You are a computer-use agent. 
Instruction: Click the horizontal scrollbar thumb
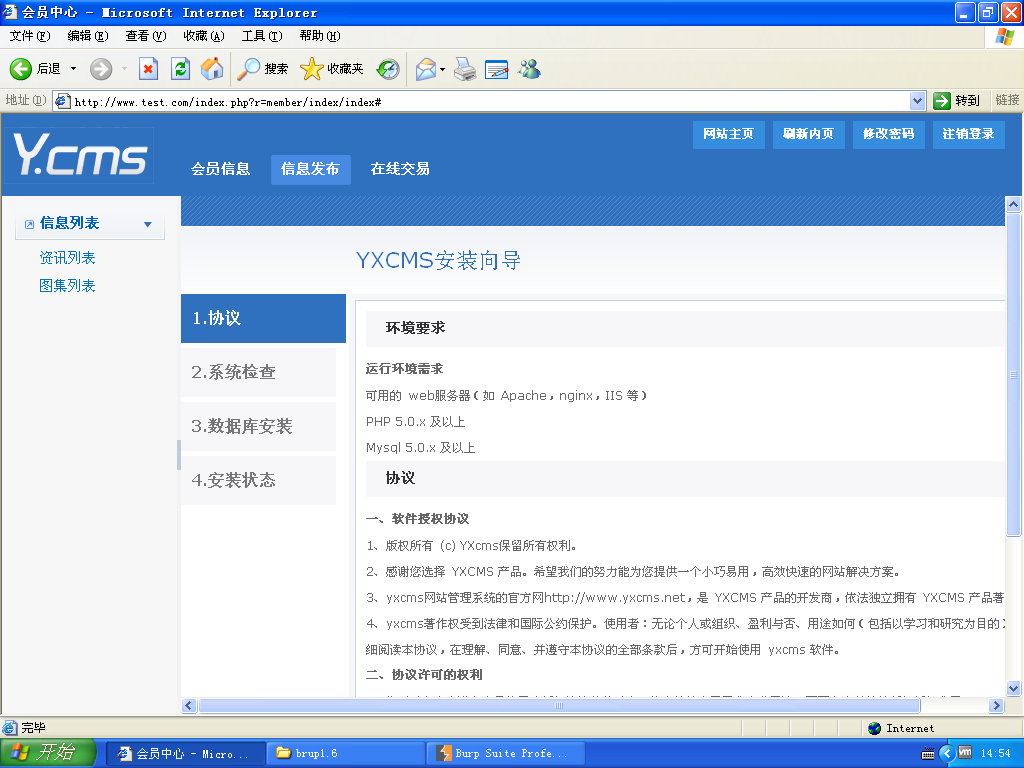(559, 705)
